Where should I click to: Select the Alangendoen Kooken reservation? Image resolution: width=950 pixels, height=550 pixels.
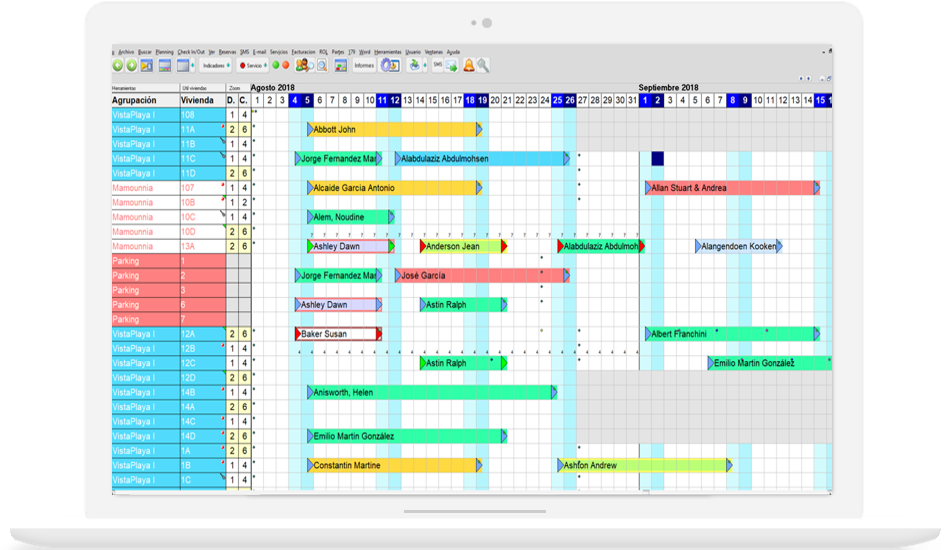(739, 247)
